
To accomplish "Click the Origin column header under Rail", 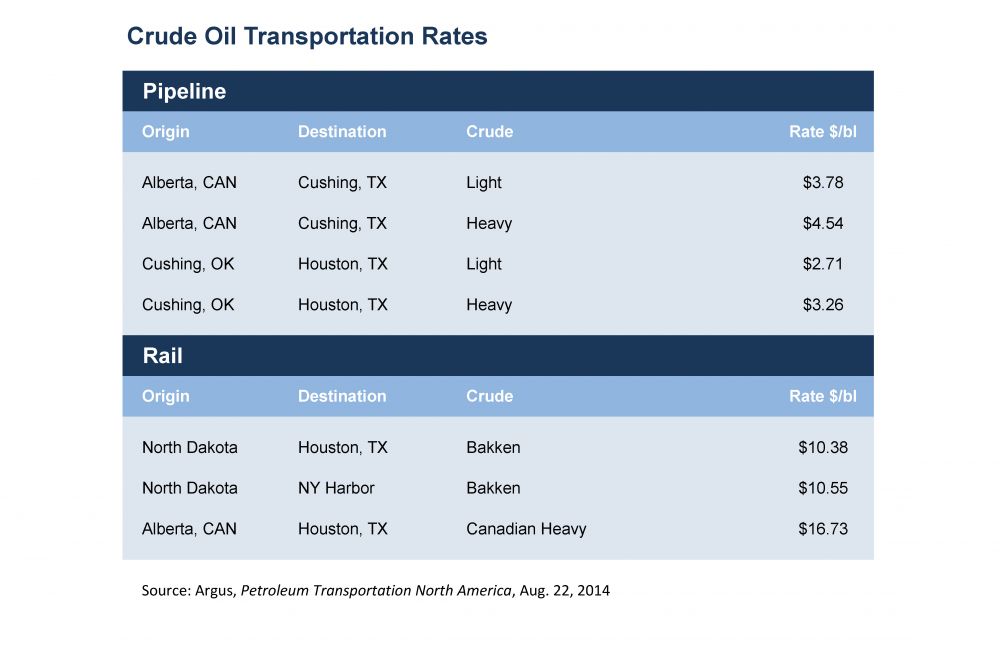I will (x=165, y=396).
